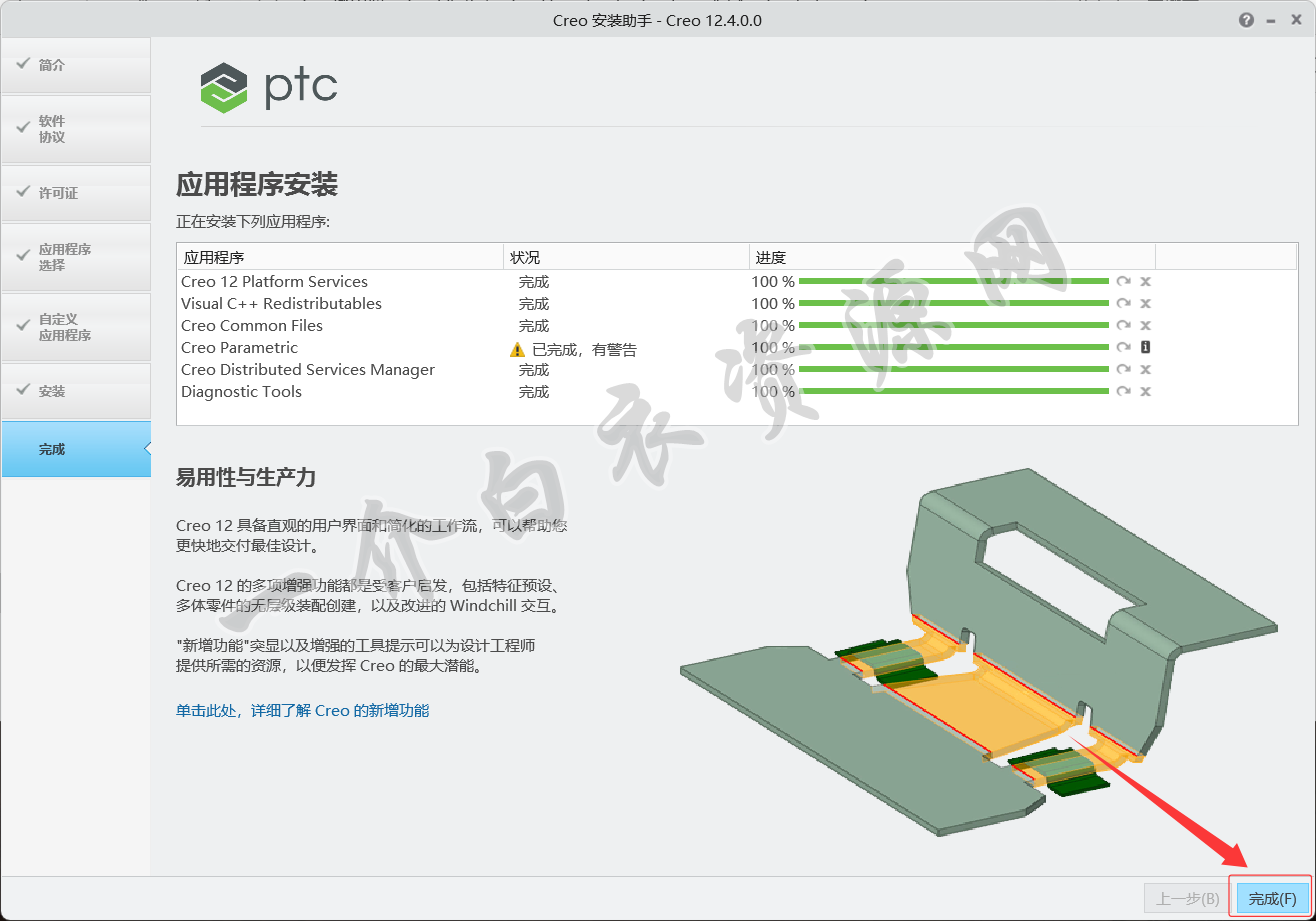The image size is (1316, 921).
Task: Click 完成 status of Visual C++ Redistributables
Action: [534, 304]
